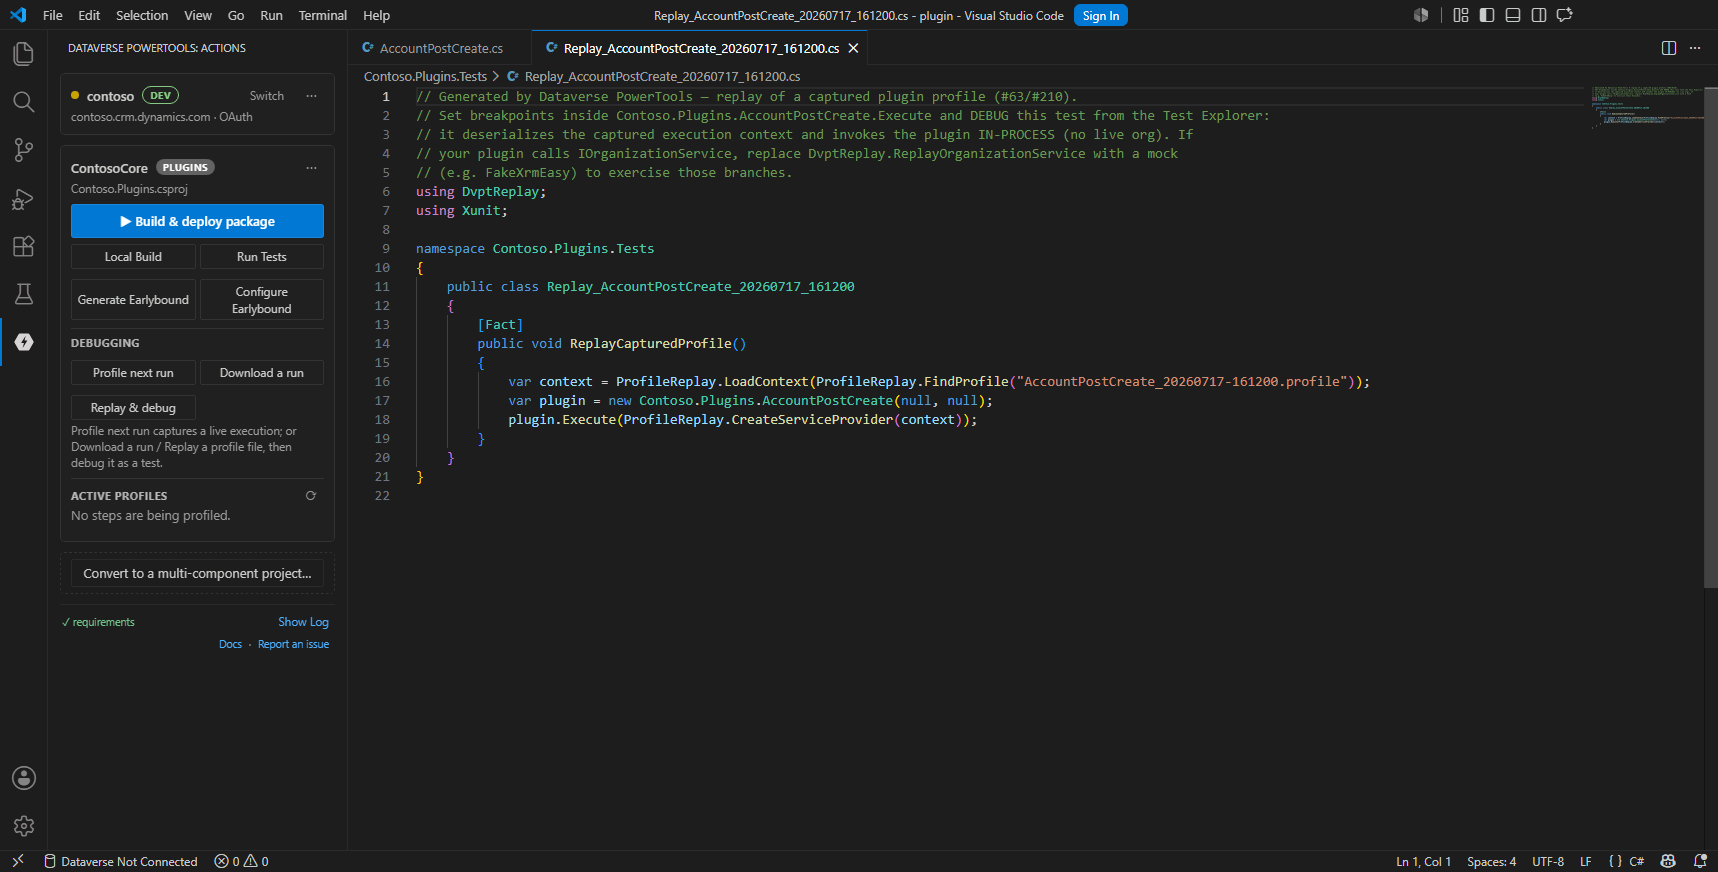Click the Copilot status icon
1718x872 pixels.
[1668, 861]
